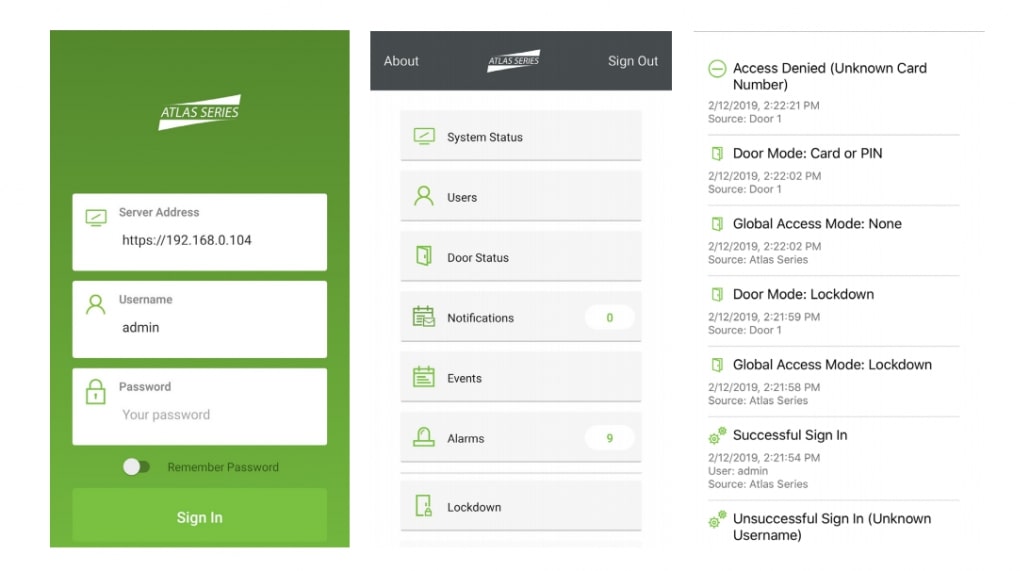Click the Access Denied circle icon
This screenshot has height=571, width=1030.
(716, 69)
